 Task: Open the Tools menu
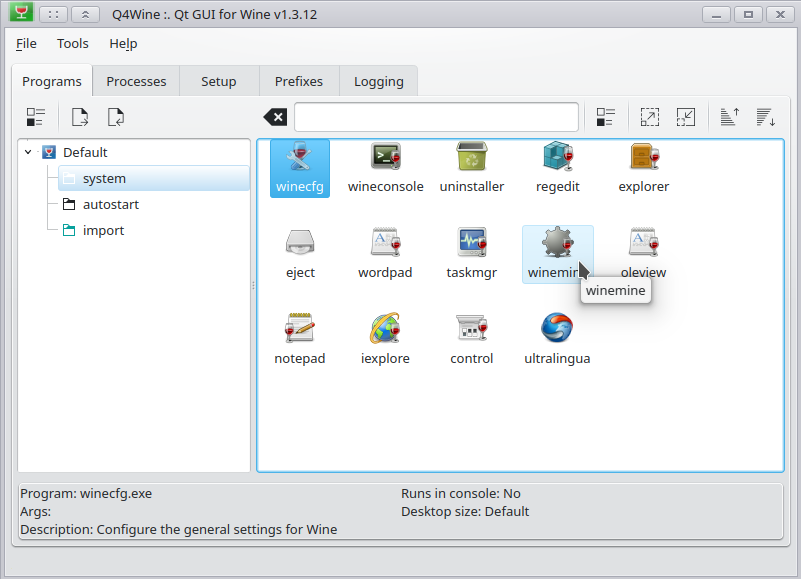[x=72, y=44]
